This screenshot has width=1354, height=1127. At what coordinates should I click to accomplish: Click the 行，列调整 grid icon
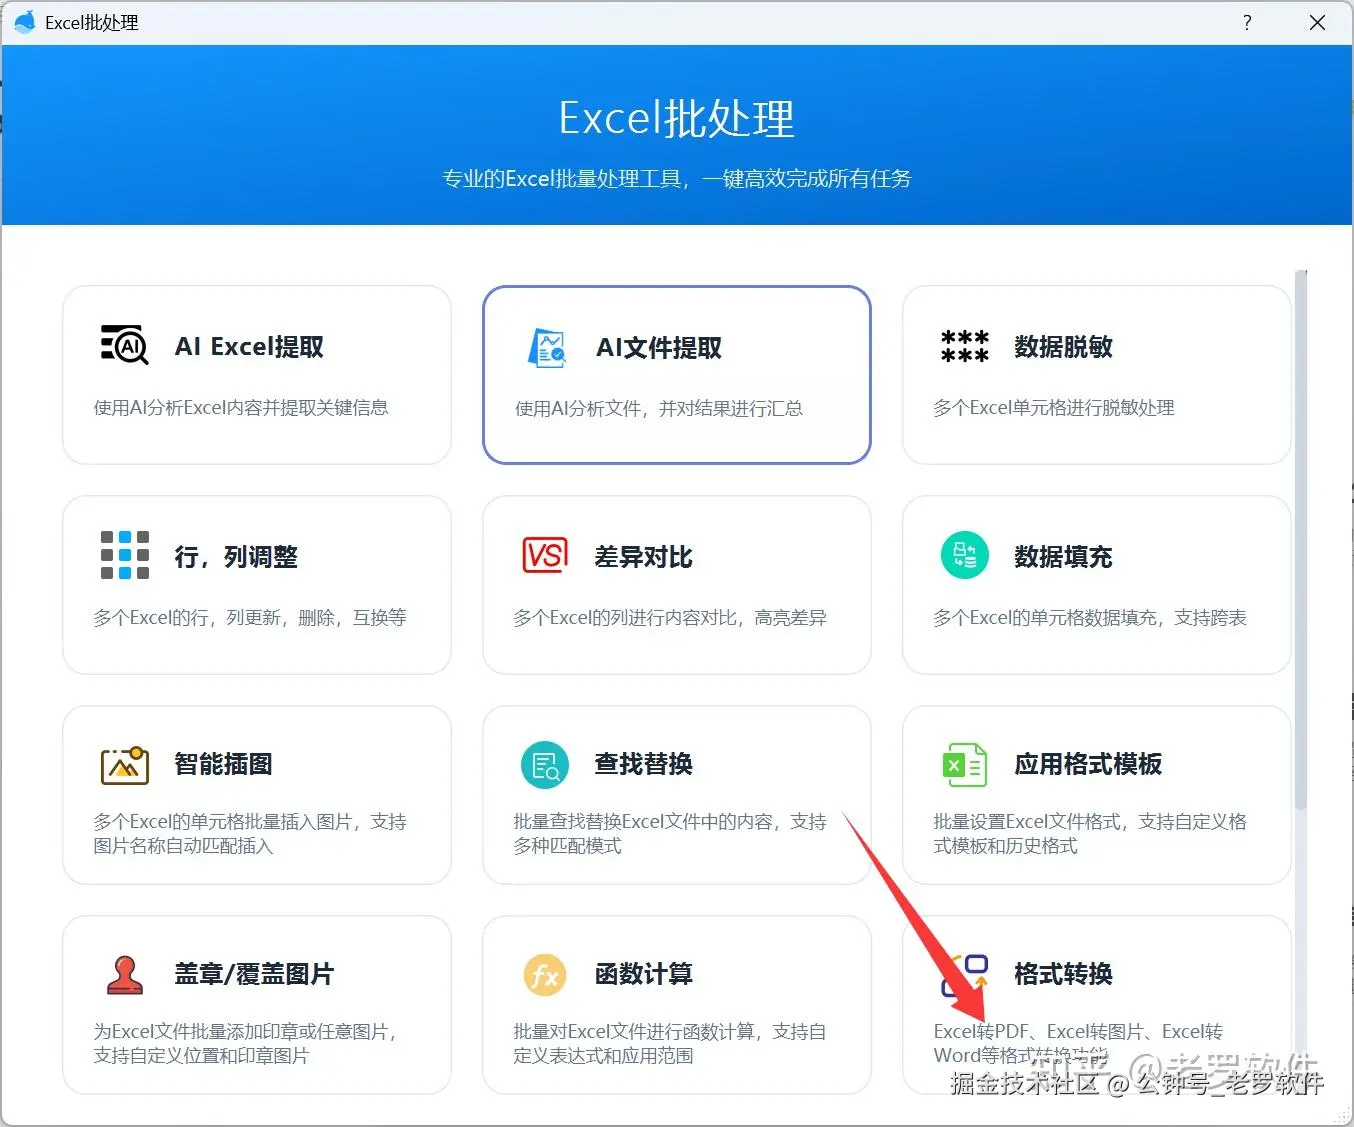pyautogui.click(x=124, y=555)
